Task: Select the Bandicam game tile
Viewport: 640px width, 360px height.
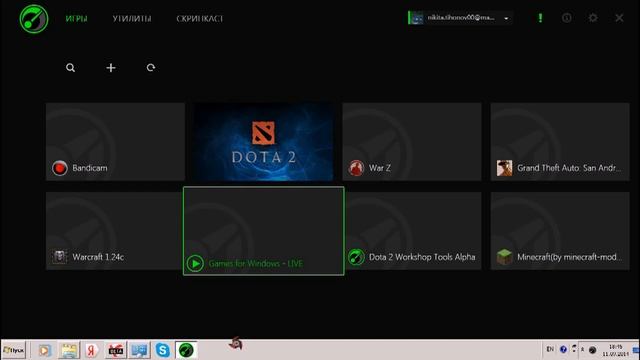Action: pos(115,142)
